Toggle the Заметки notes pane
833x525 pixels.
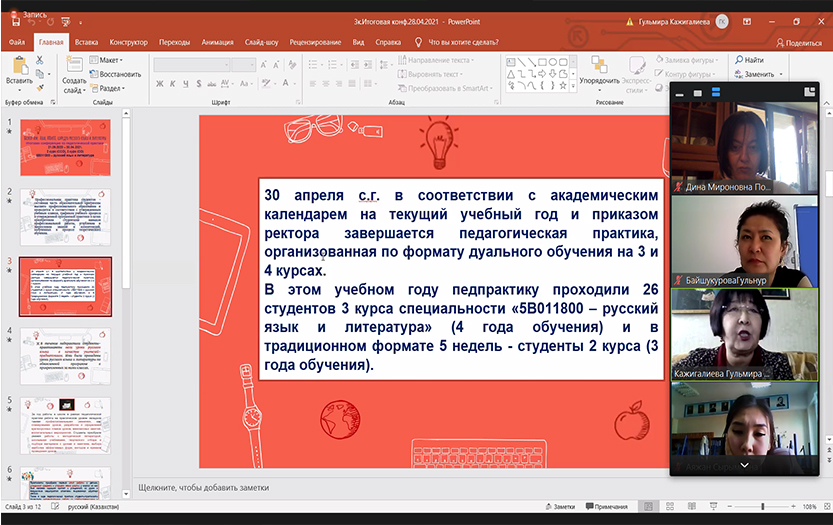click(558, 507)
